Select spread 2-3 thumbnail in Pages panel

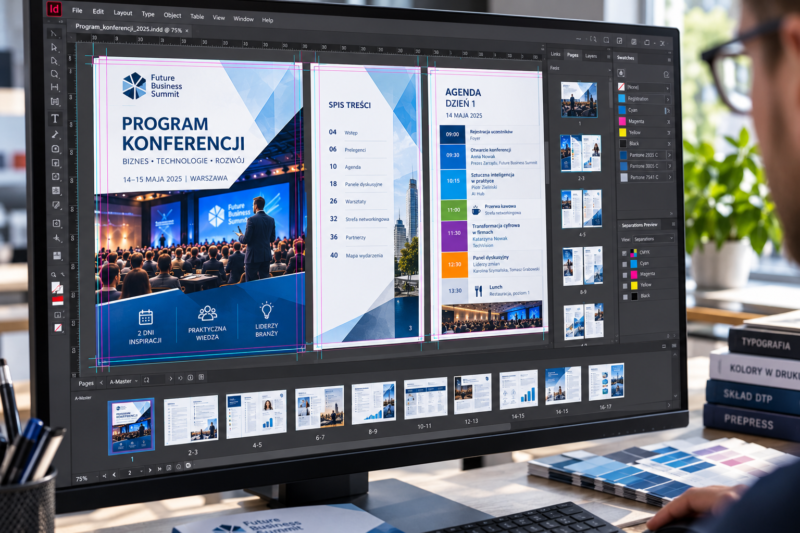[x=581, y=153]
